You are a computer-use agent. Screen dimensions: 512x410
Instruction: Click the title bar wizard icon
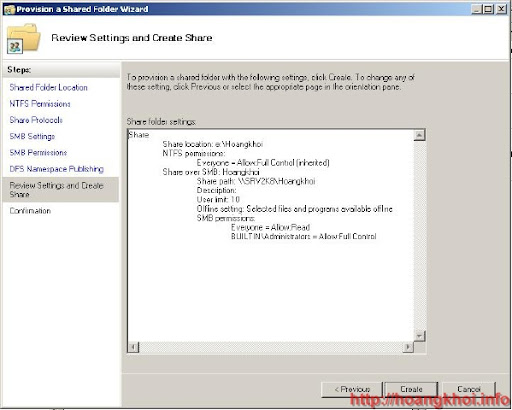point(9,9)
